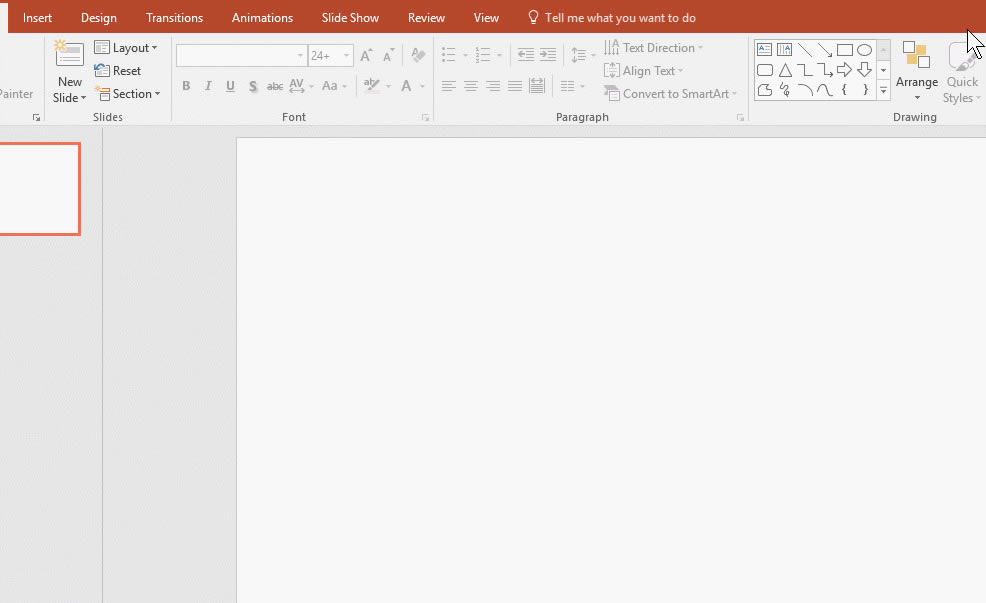Click the Decrease List Level icon
The height and width of the screenshot is (603, 986).
[x=526, y=55]
